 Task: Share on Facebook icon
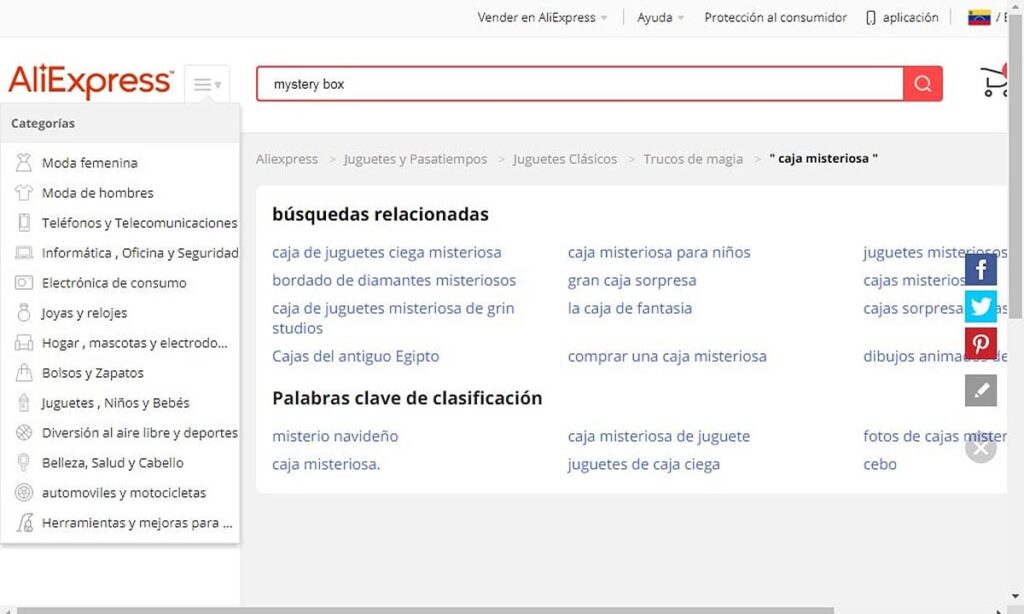pyautogui.click(x=981, y=269)
